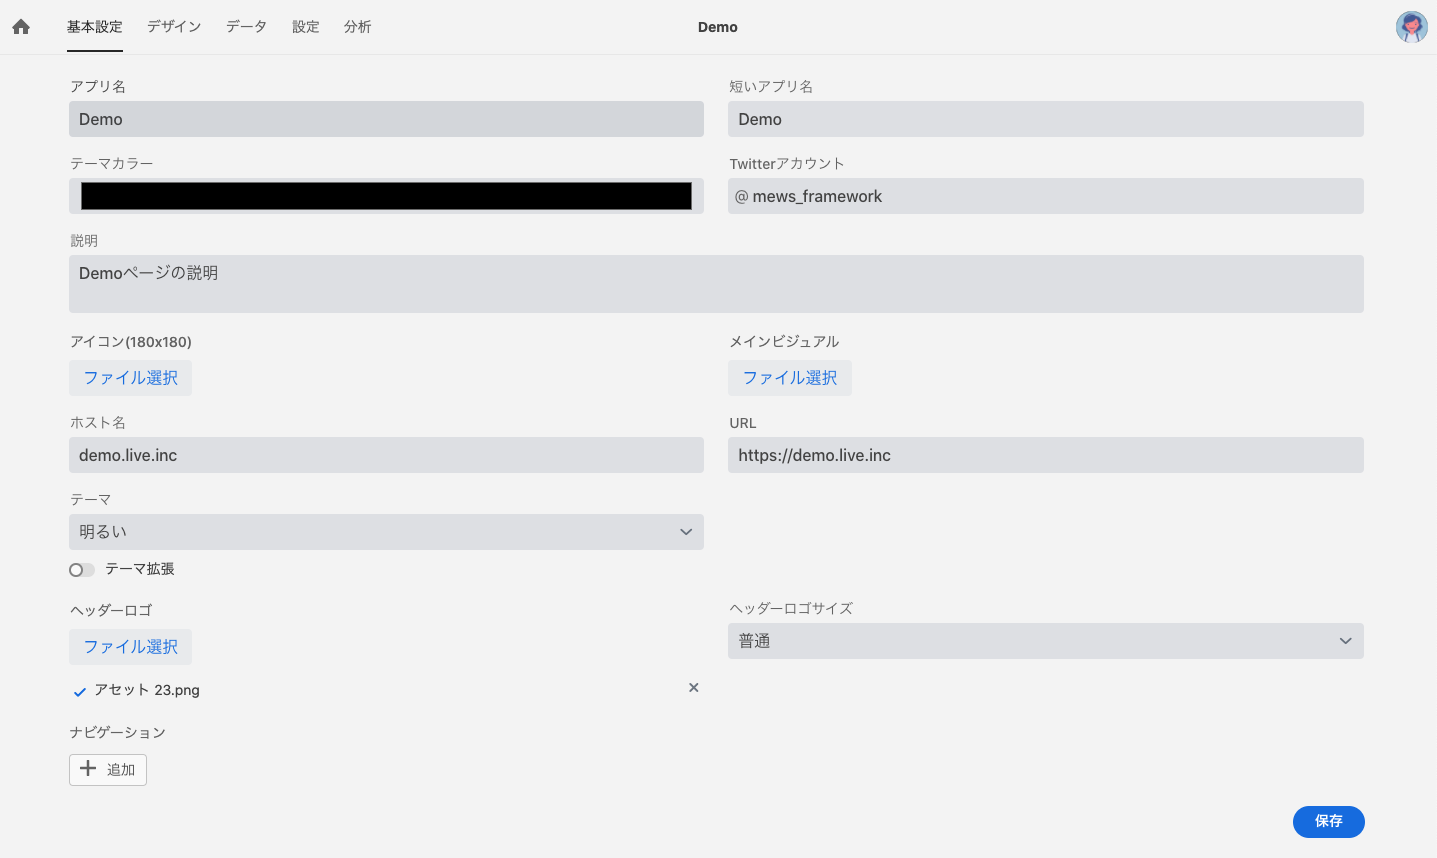Image resolution: width=1437 pixels, height=858 pixels.
Task: Switch to the 基本設定 tab
Action: pyautogui.click(x=95, y=27)
